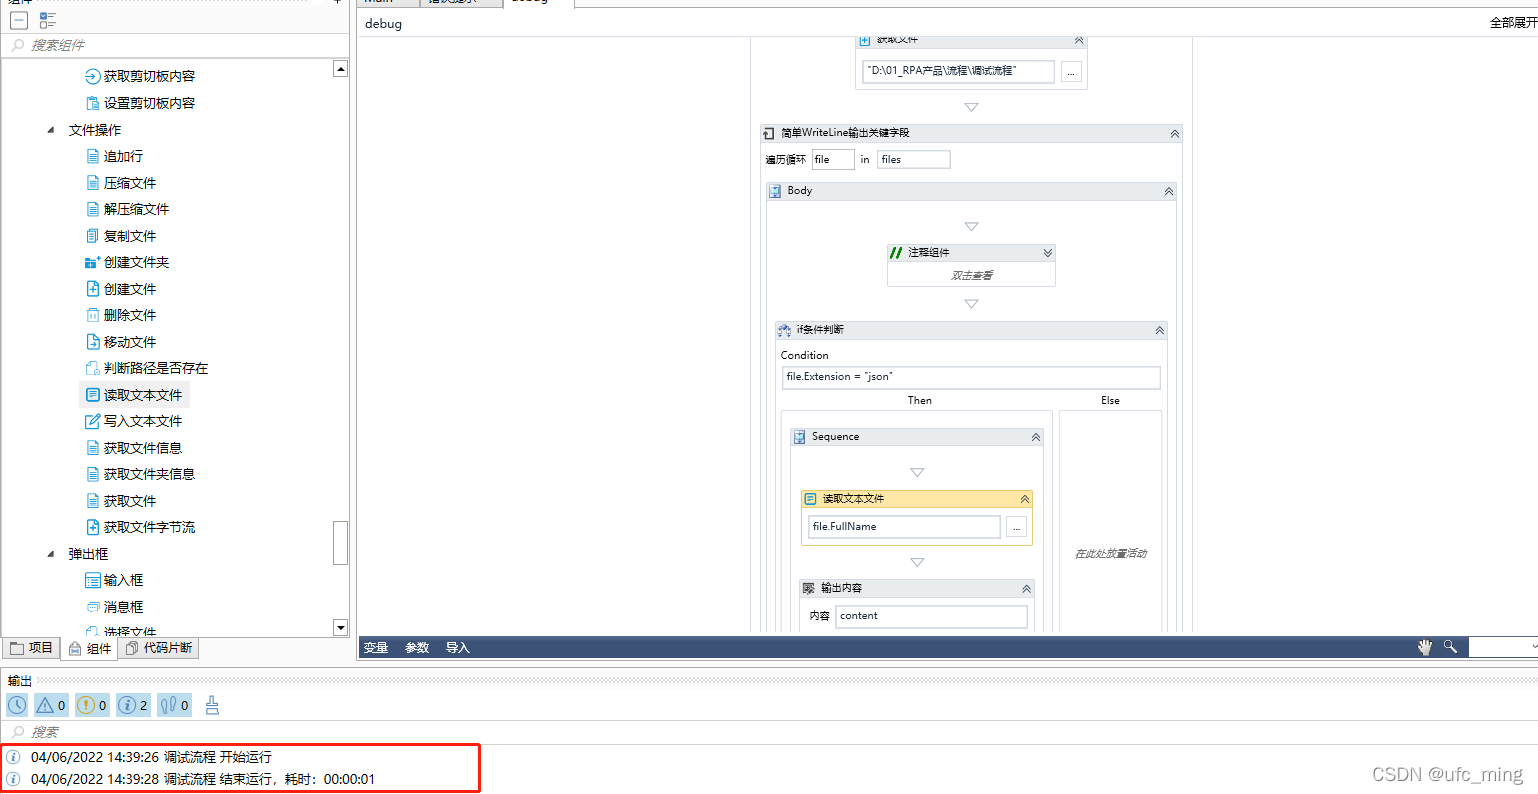This screenshot has height=794, width=1538.
Task: Switch to the 组件 tab
Action: point(90,649)
